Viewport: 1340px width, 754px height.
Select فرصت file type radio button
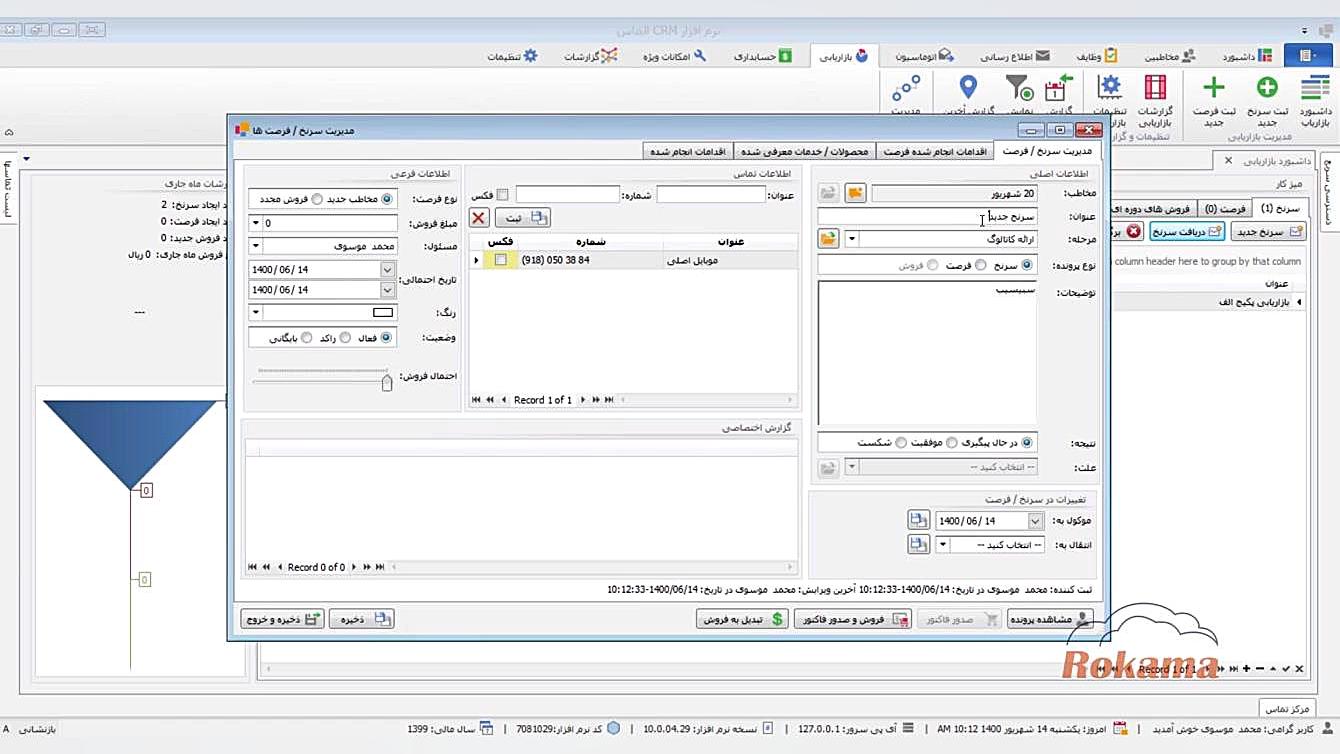(x=980, y=265)
